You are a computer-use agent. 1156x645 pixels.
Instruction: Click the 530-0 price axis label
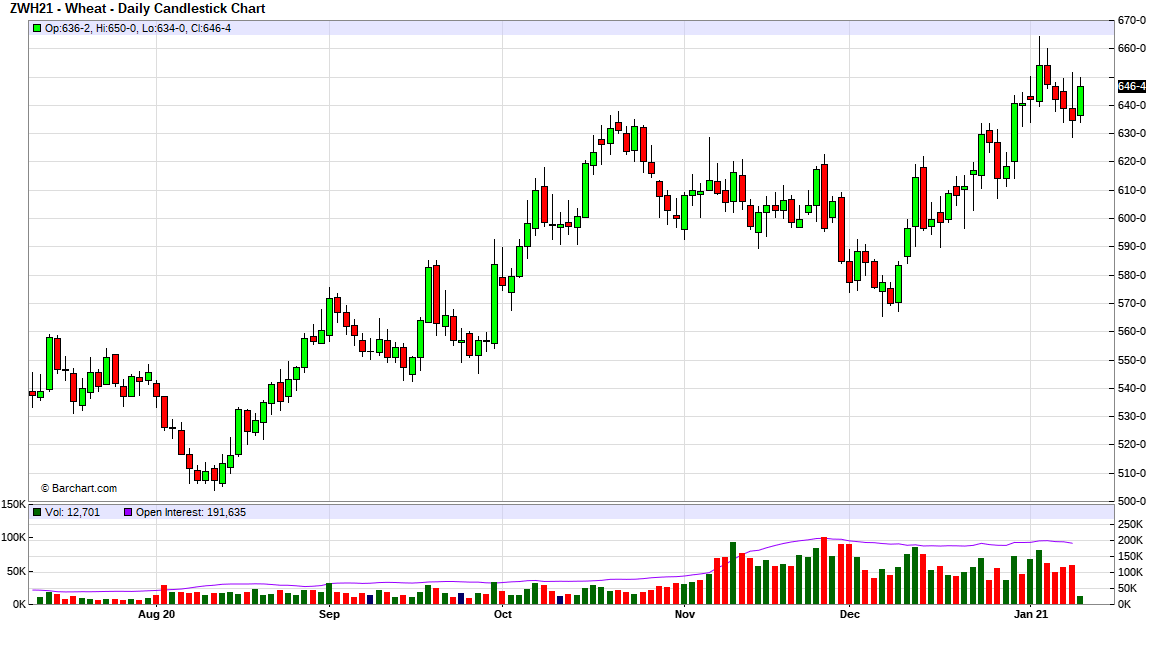1132,416
